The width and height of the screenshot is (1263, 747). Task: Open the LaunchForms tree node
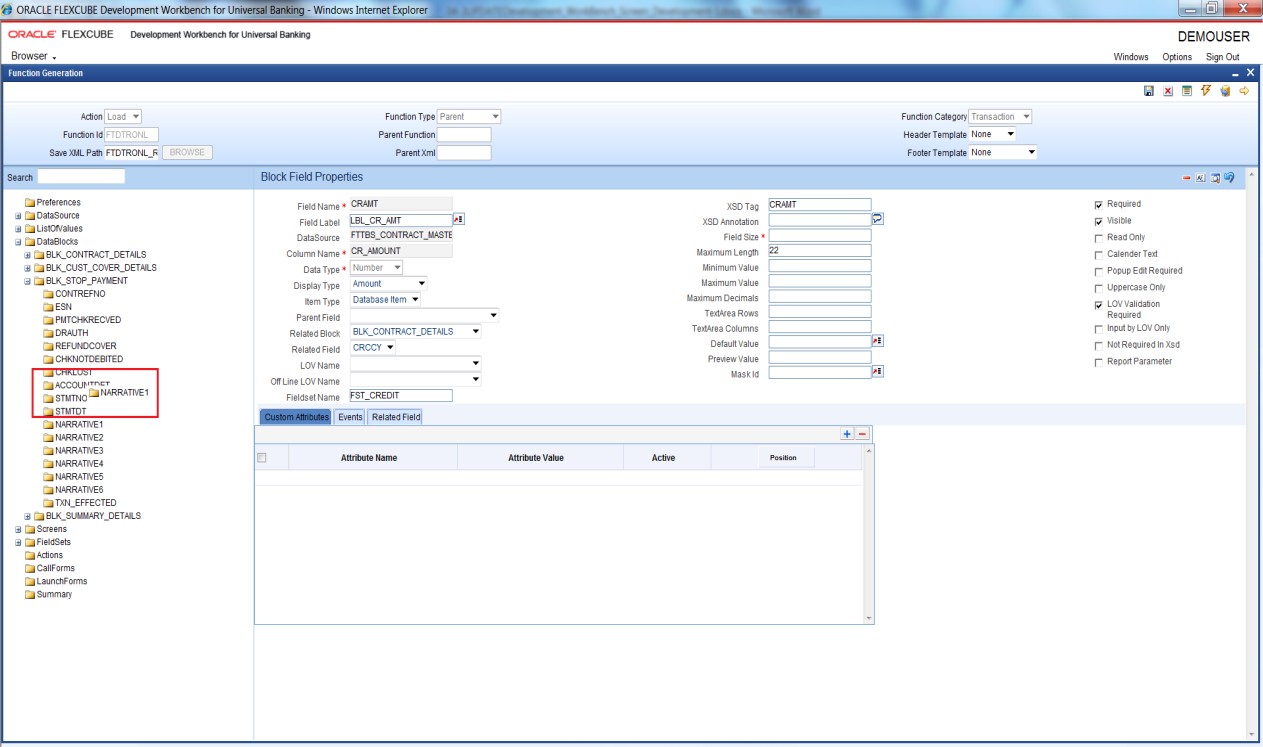[x=55, y=581]
